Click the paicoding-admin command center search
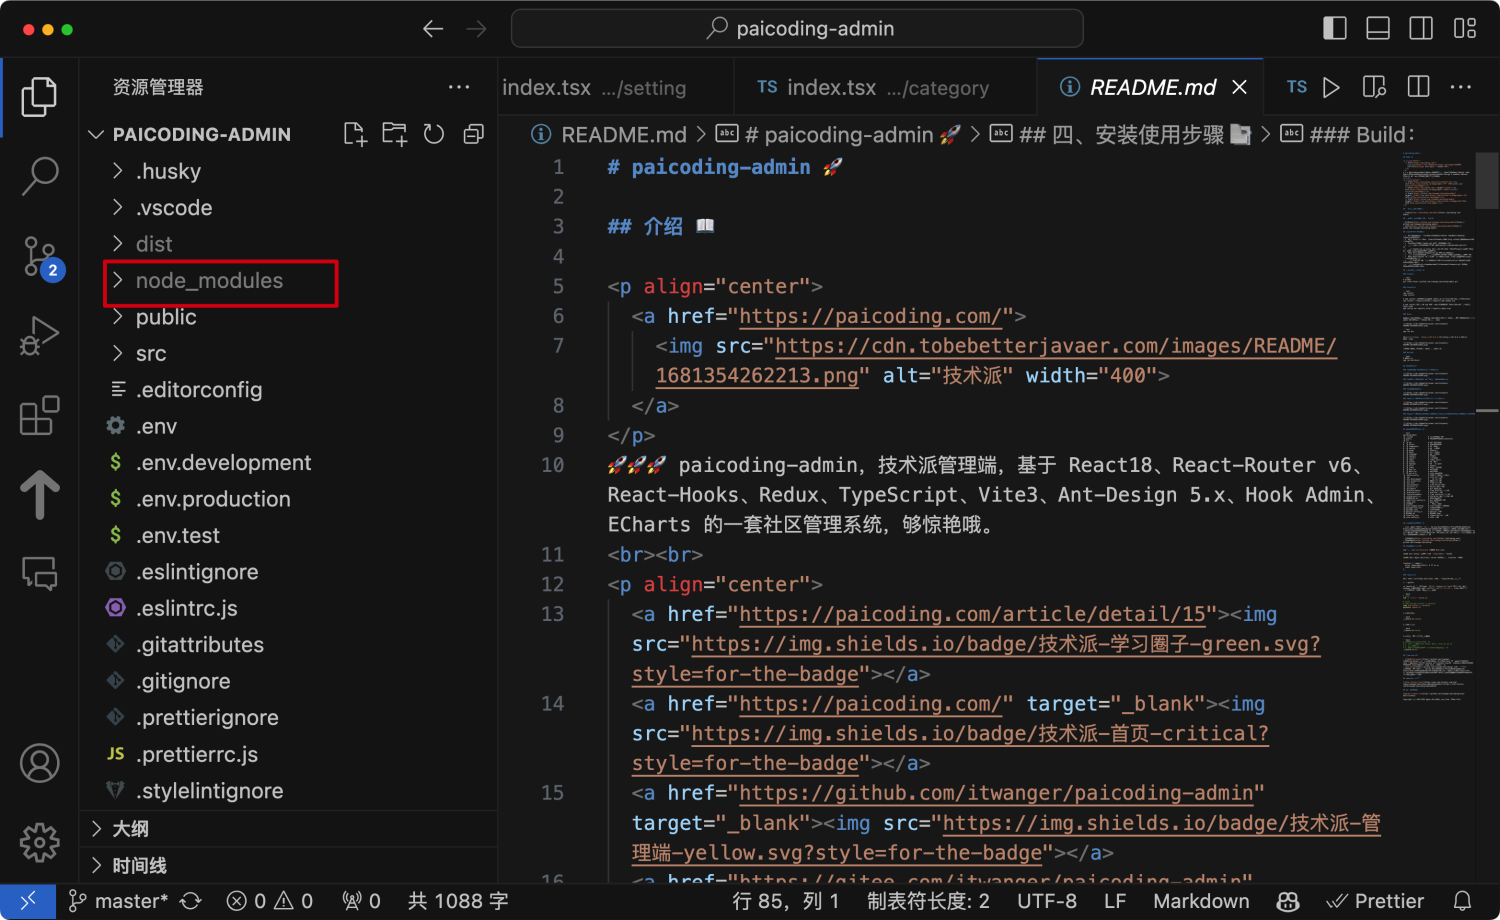The image size is (1500, 920). [797, 28]
